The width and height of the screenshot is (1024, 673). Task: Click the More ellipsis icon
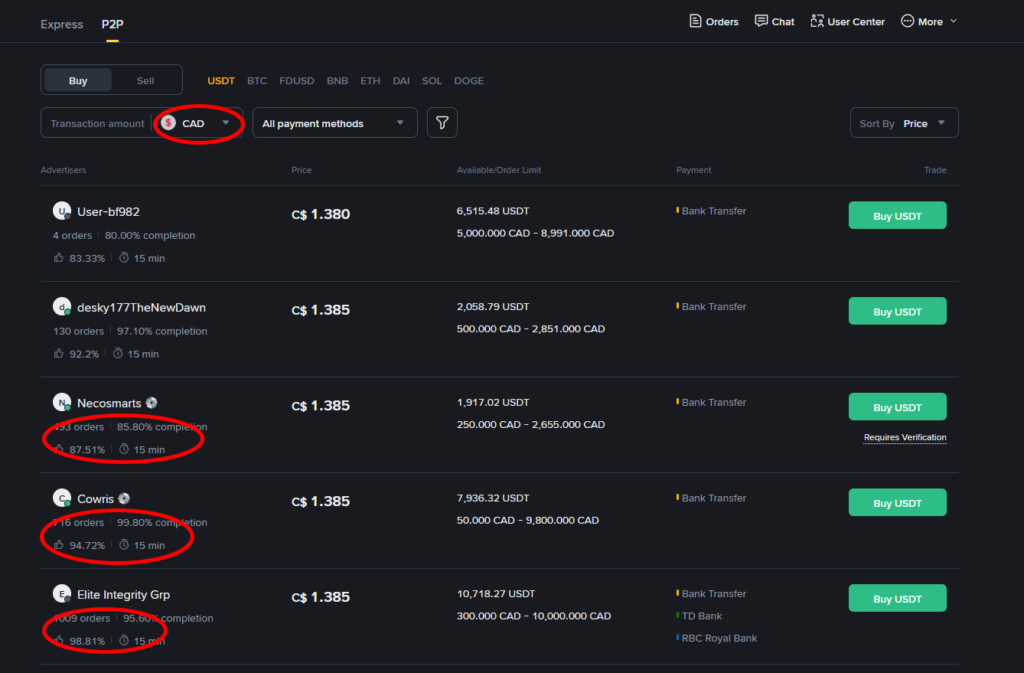[907, 21]
